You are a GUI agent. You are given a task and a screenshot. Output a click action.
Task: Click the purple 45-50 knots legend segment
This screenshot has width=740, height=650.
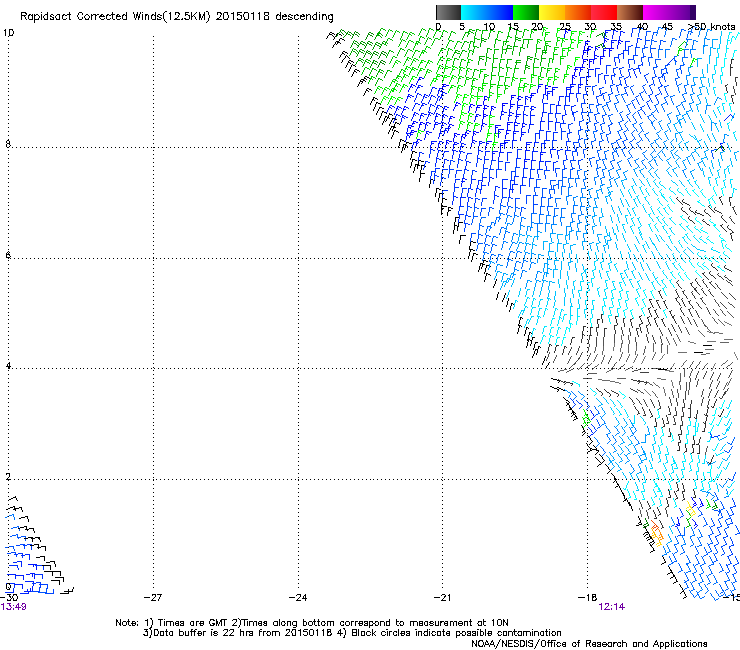point(682,12)
